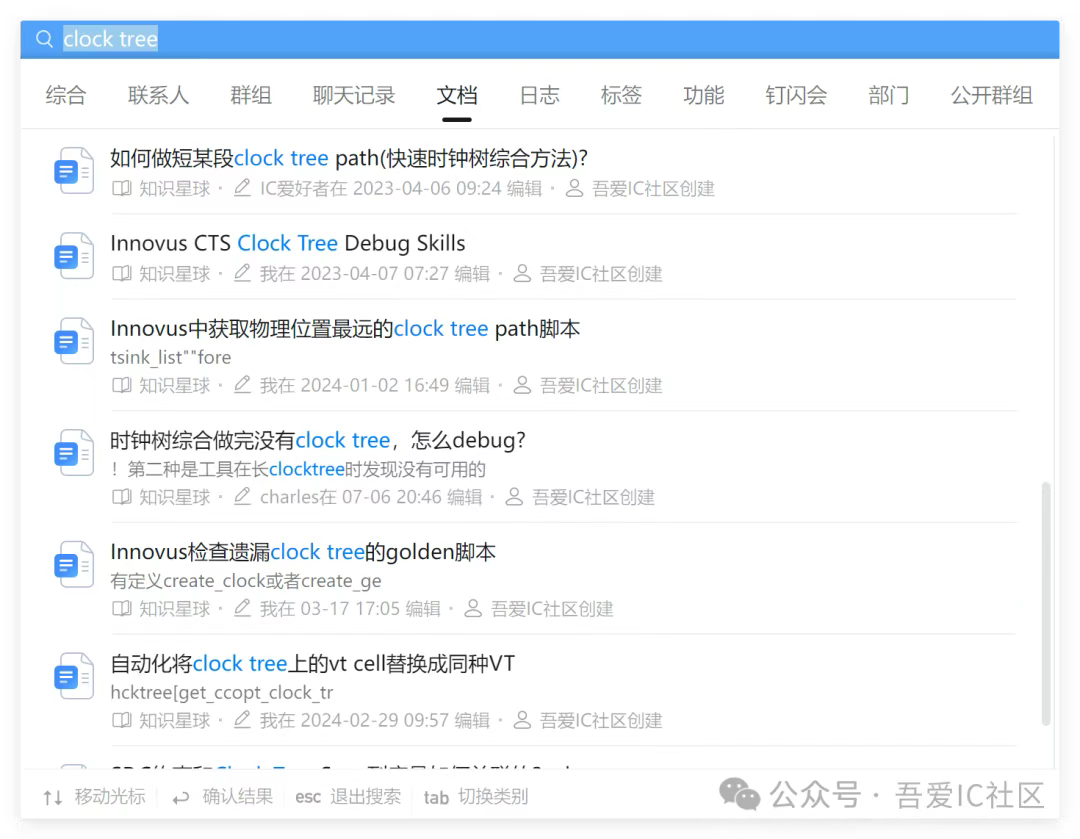Click book icon under 怎么debug result
The width and height of the screenshot is (1080, 839).
(x=122, y=497)
